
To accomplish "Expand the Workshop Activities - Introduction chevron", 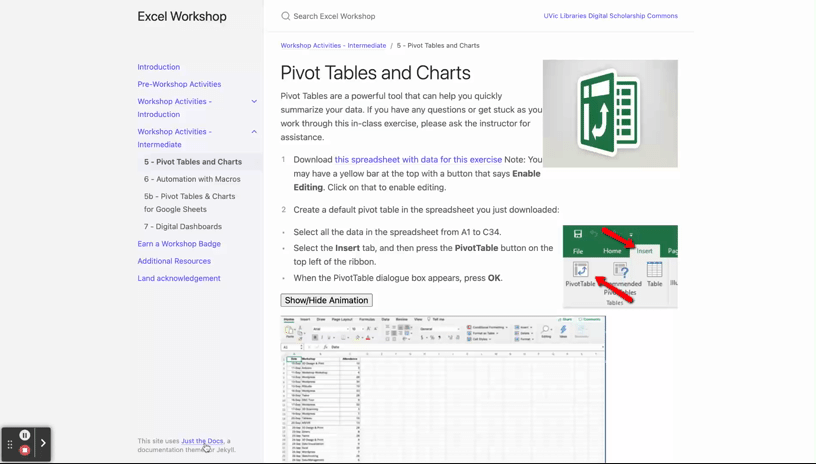I will point(254,101).
